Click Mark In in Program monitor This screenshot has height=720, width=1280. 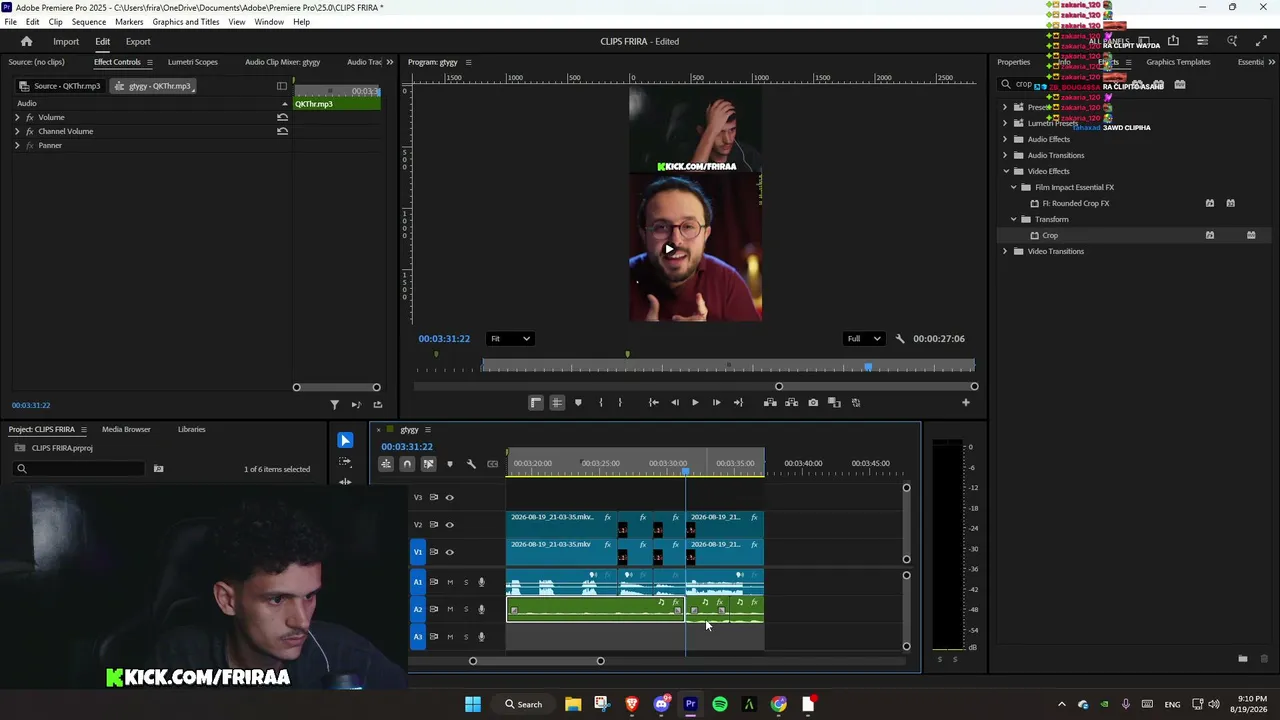tap(600, 403)
